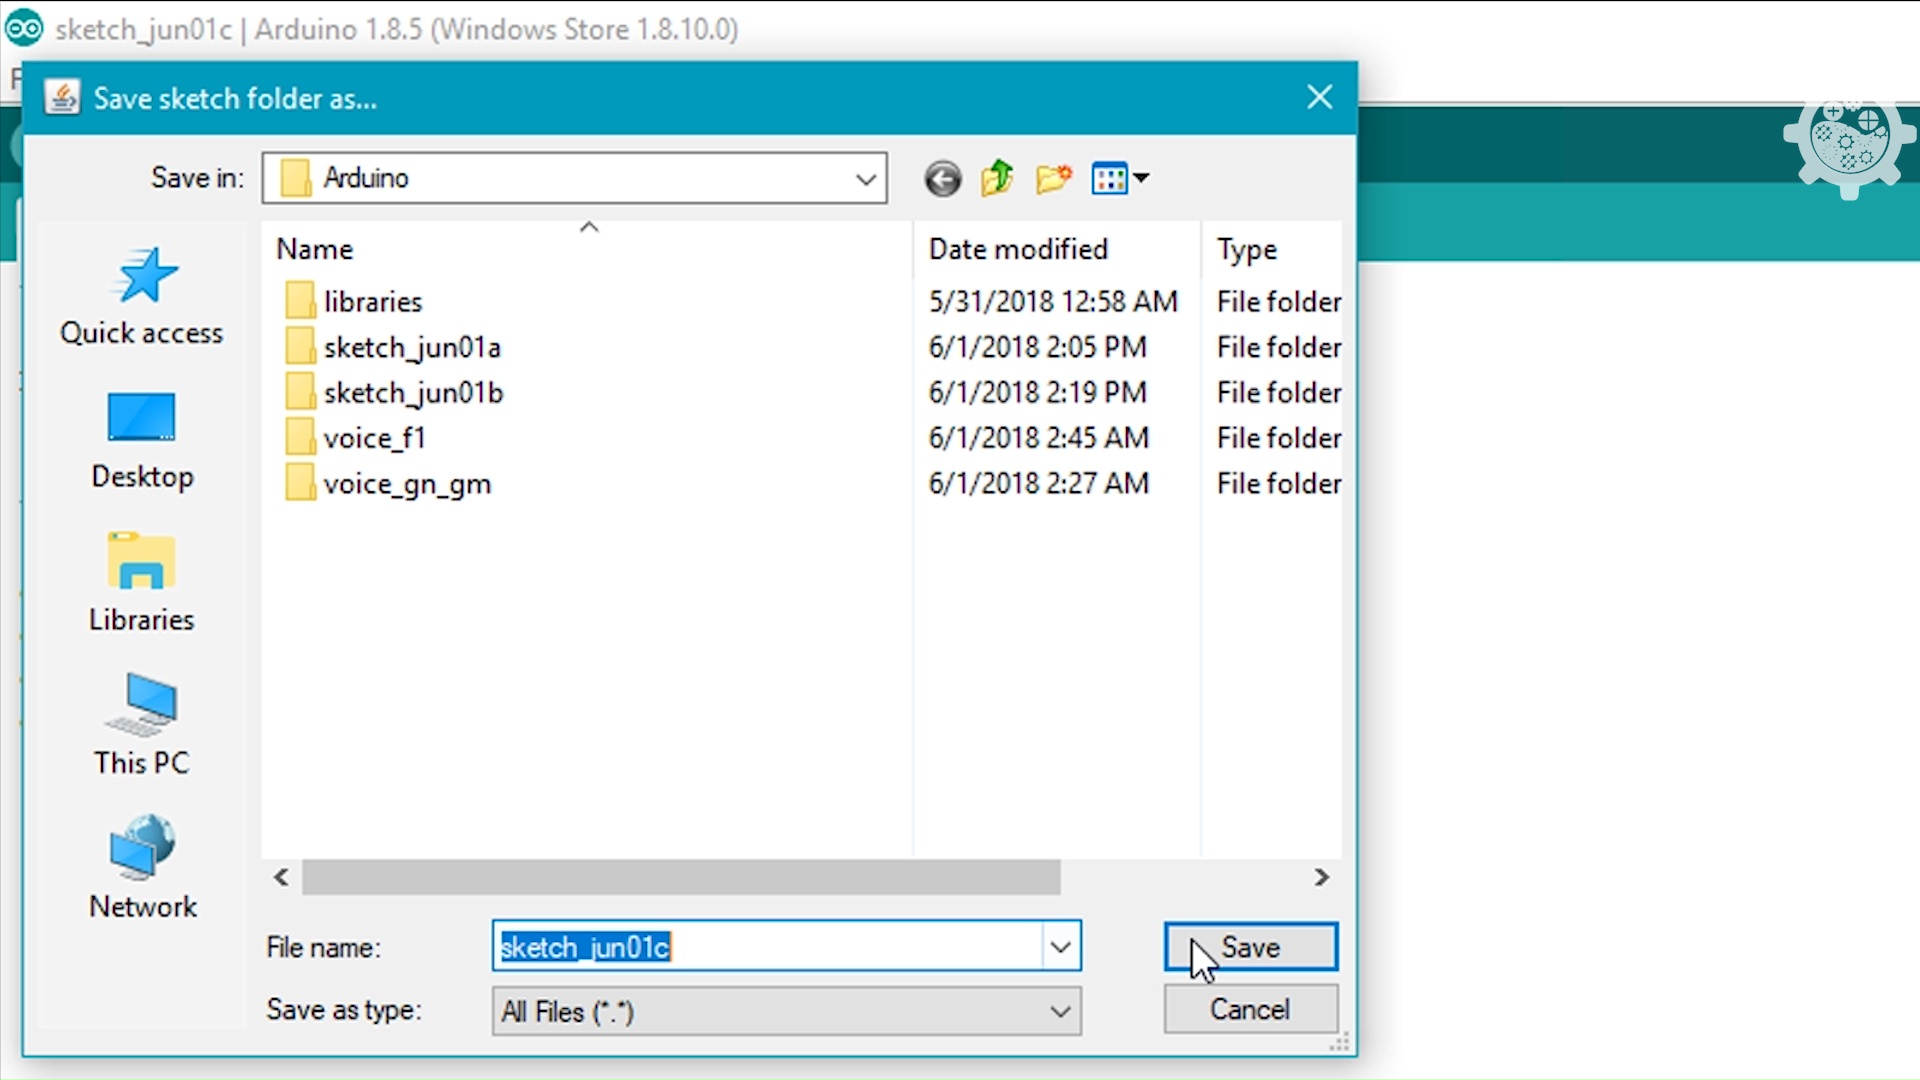1920x1080 pixels.
Task: Click File folder type in voice_gn_gm row
Action: pyautogui.click(x=1279, y=483)
